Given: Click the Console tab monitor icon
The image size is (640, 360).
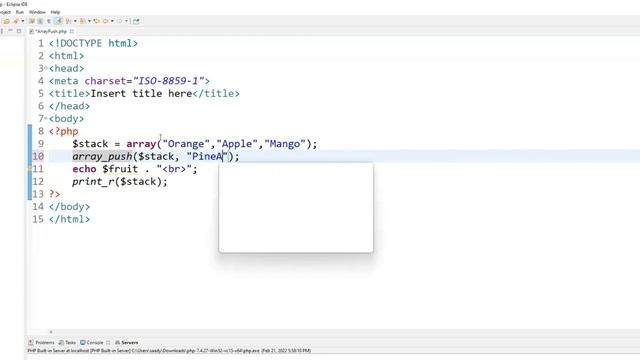Looking at the screenshot, I should (82, 342).
